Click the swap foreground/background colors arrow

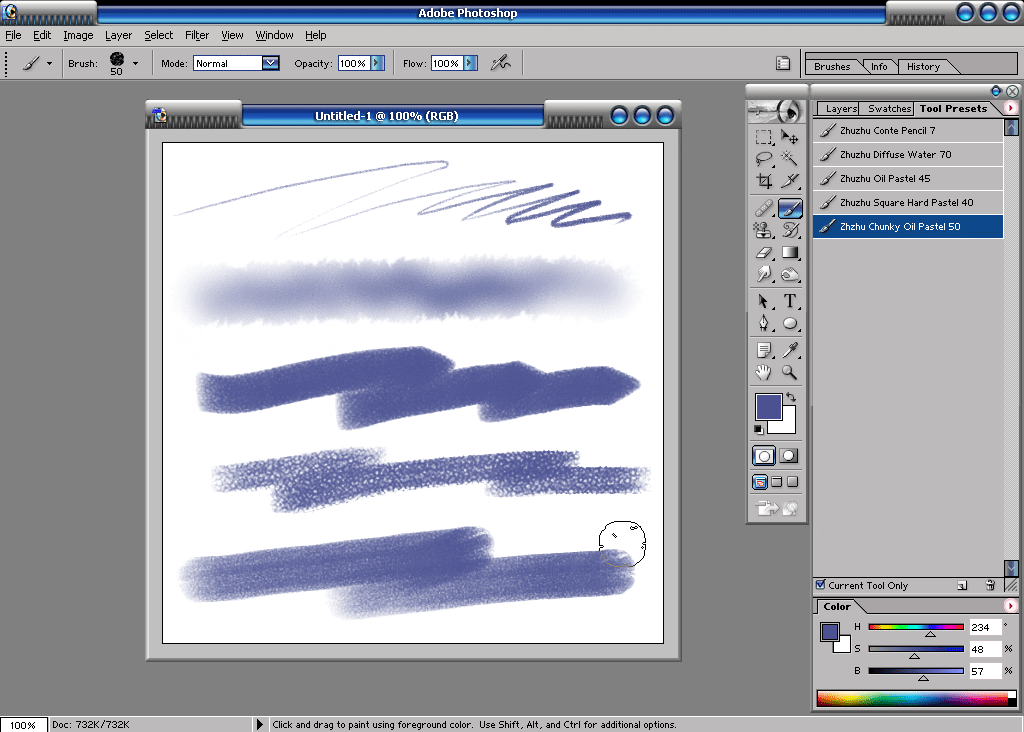click(791, 397)
